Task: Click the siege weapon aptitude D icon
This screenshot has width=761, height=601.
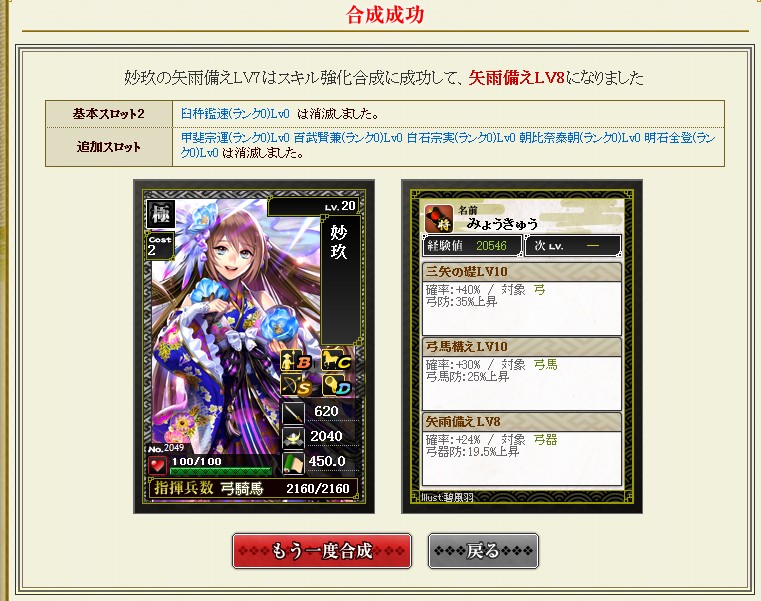Action: point(337,385)
